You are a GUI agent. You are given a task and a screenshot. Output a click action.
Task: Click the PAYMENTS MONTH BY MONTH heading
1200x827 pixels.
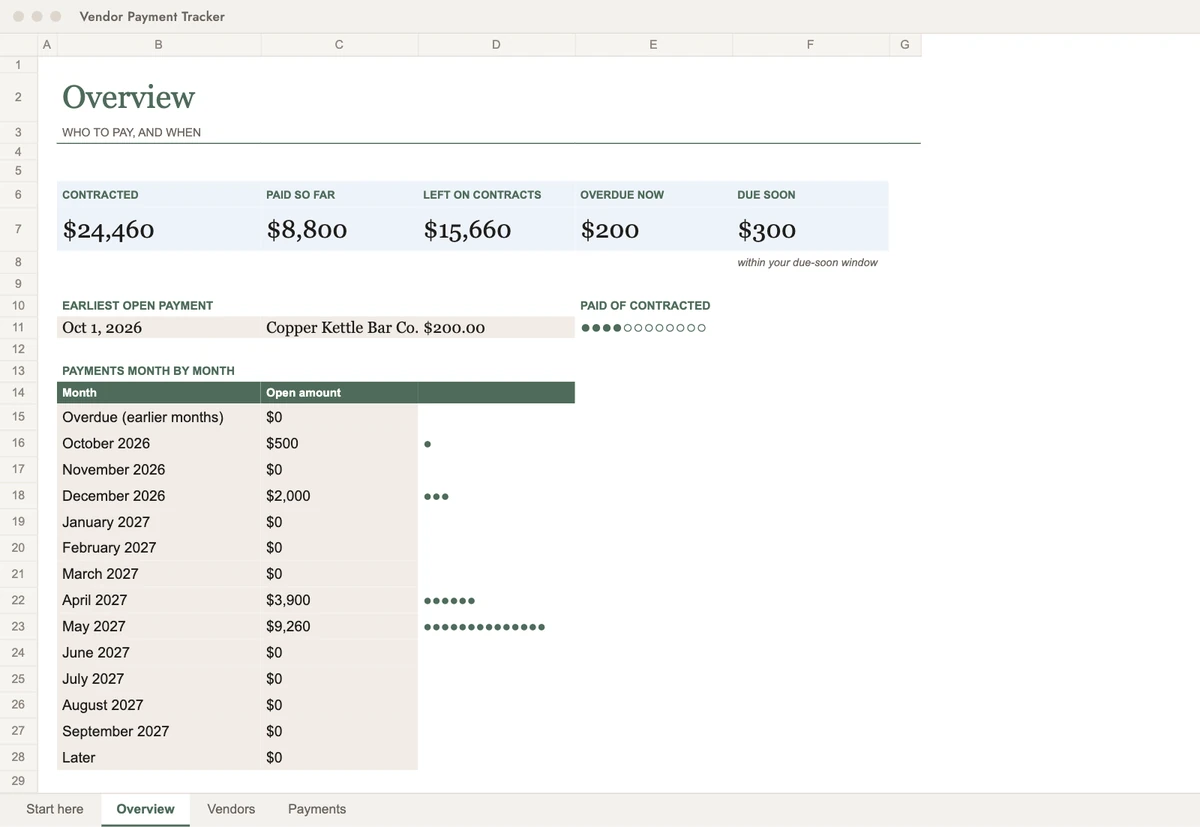coord(148,370)
